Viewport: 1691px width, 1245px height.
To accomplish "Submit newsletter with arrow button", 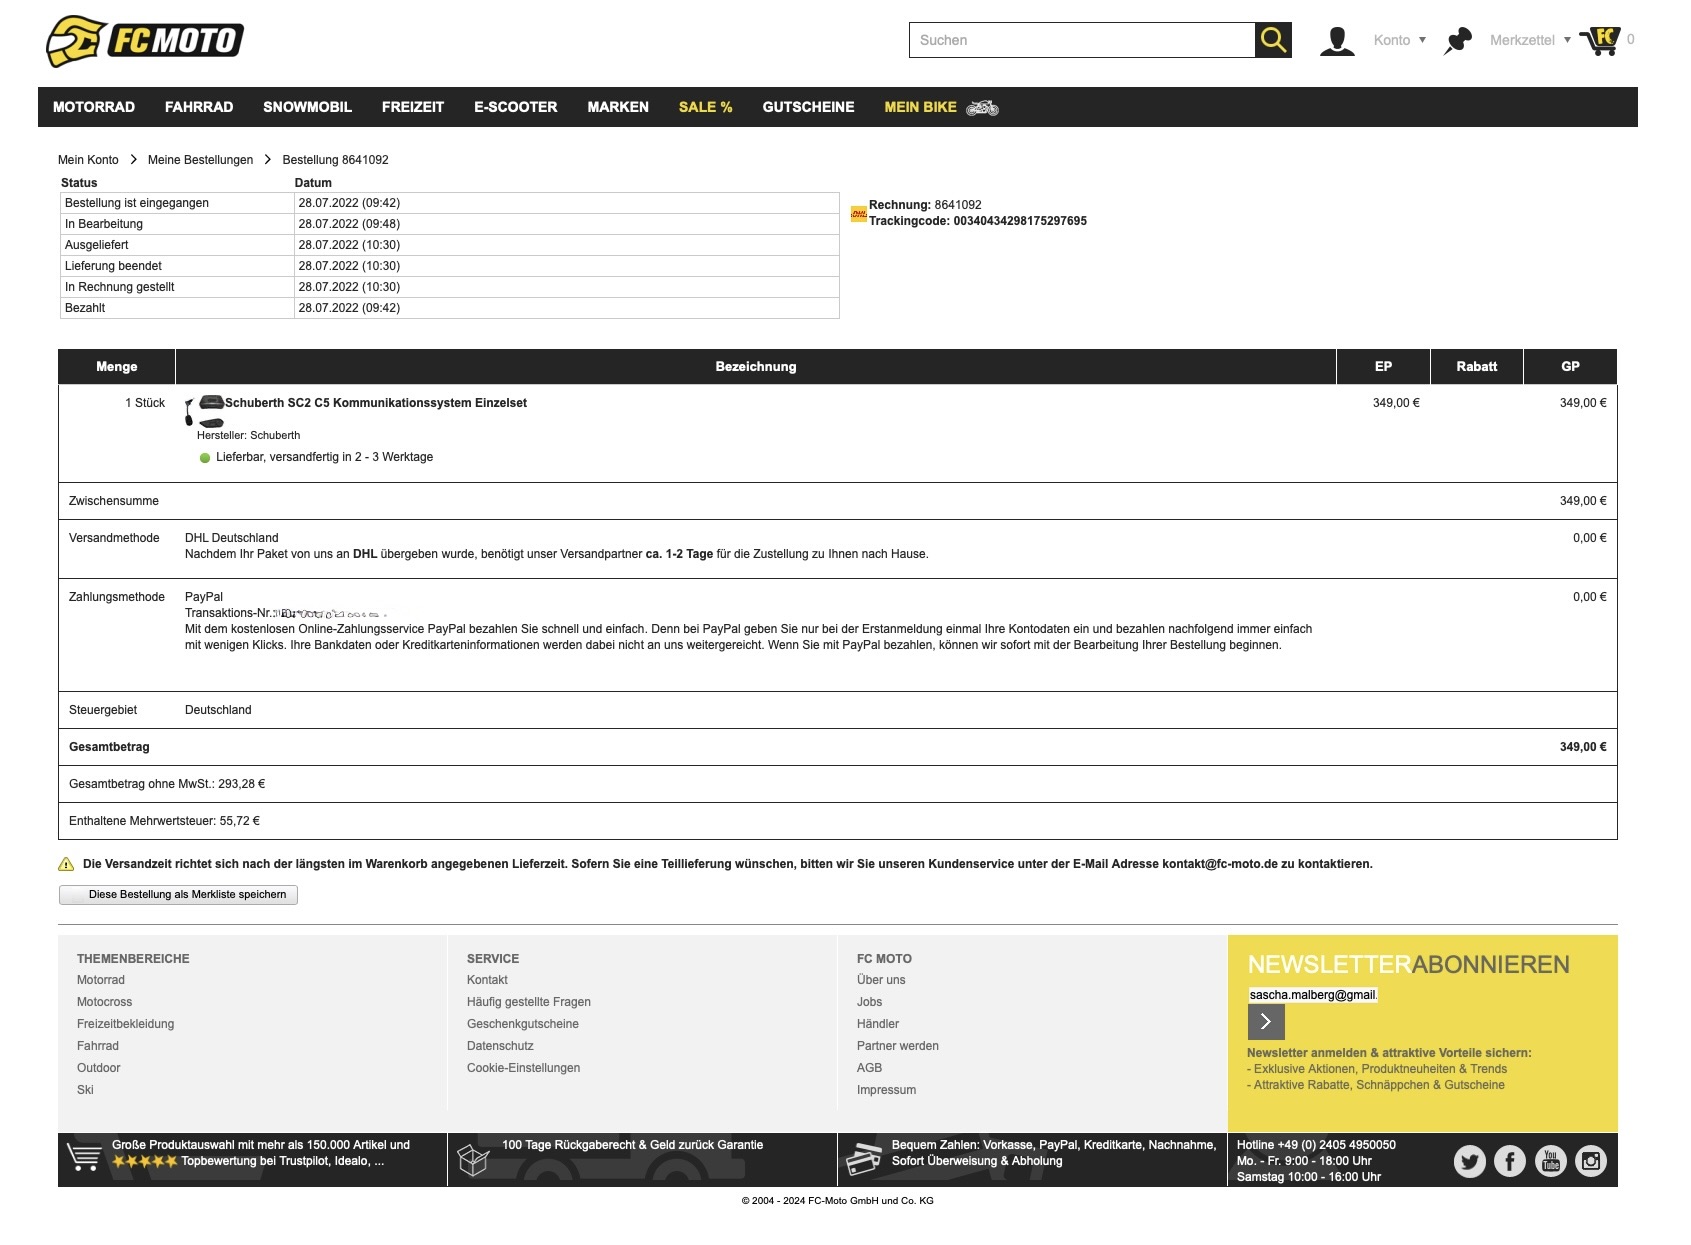I will point(1265,1021).
